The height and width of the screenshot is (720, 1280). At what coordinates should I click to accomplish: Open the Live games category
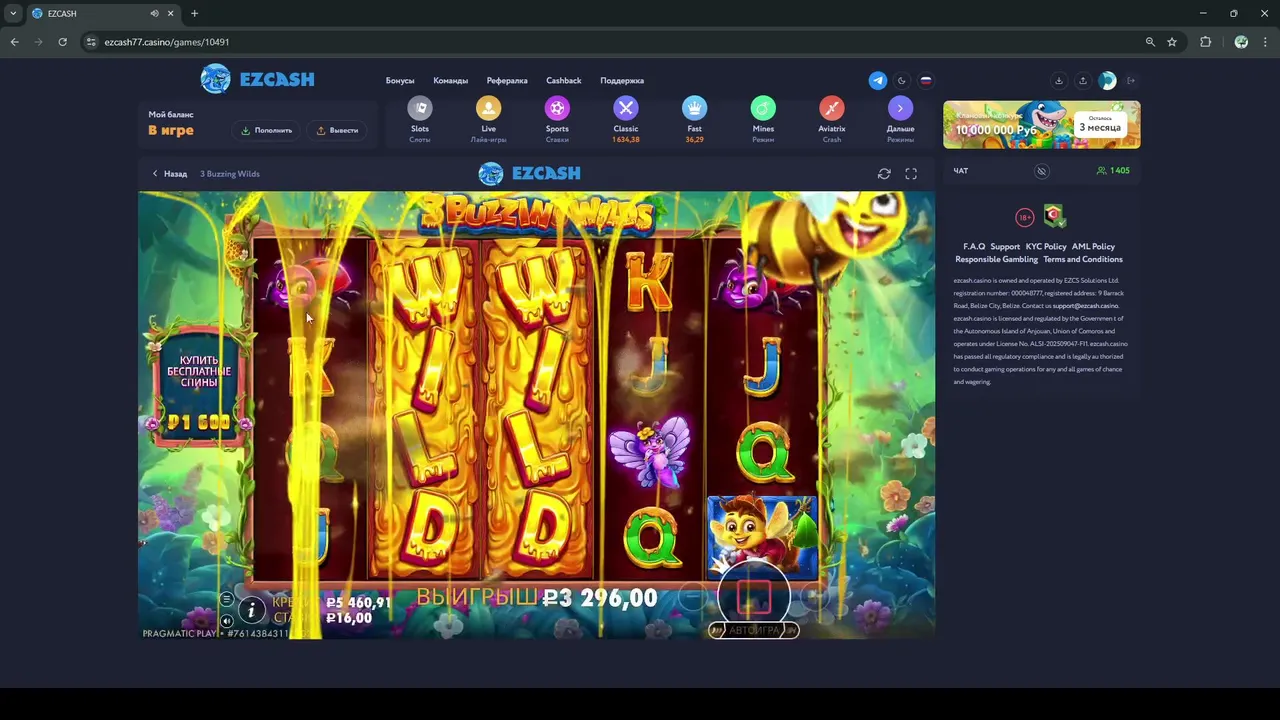[488, 119]
